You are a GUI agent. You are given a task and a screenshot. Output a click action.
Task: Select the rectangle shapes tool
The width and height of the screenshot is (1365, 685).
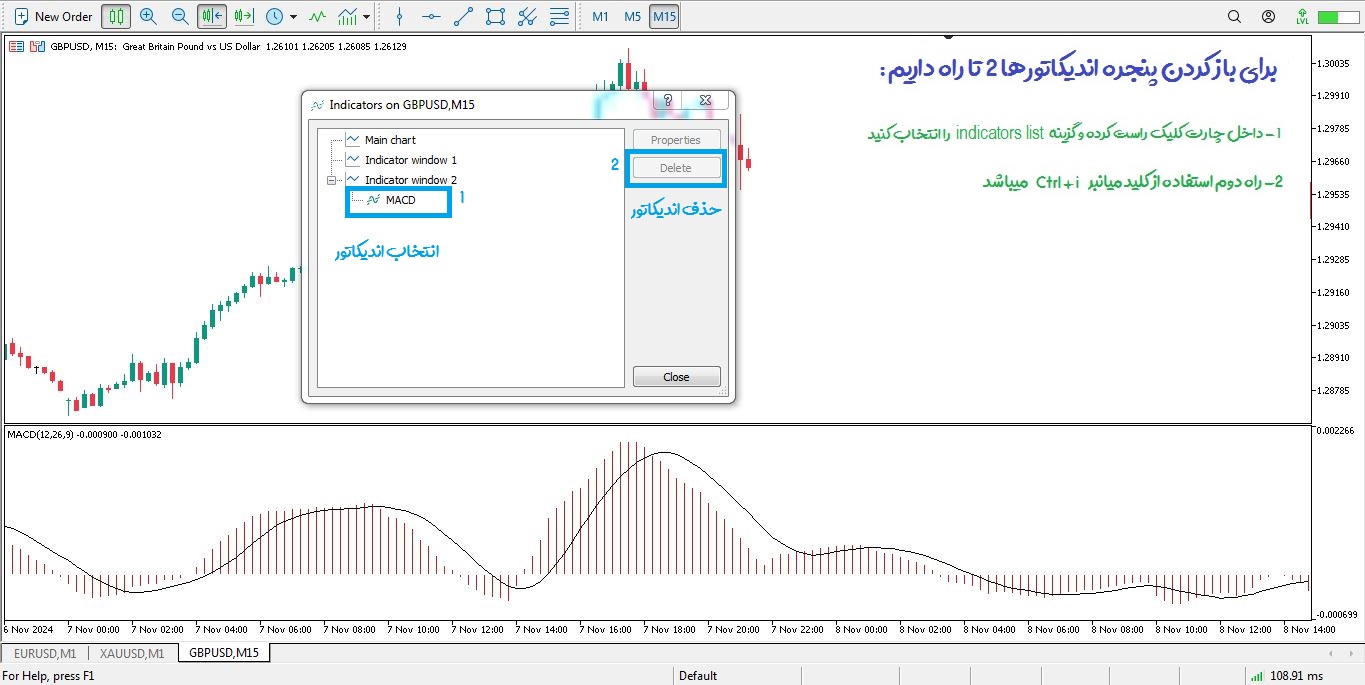point(495,16)
